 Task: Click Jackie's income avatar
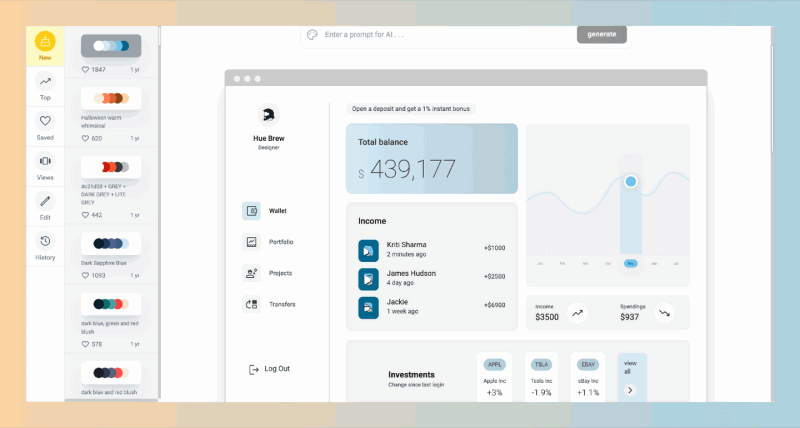point(368,308)
